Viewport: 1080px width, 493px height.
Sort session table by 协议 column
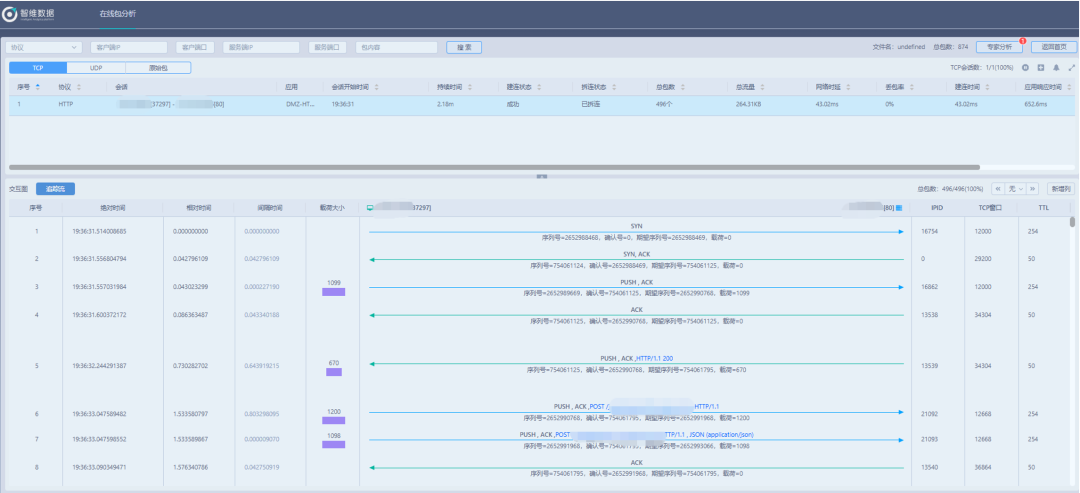(x=79, y=87)
